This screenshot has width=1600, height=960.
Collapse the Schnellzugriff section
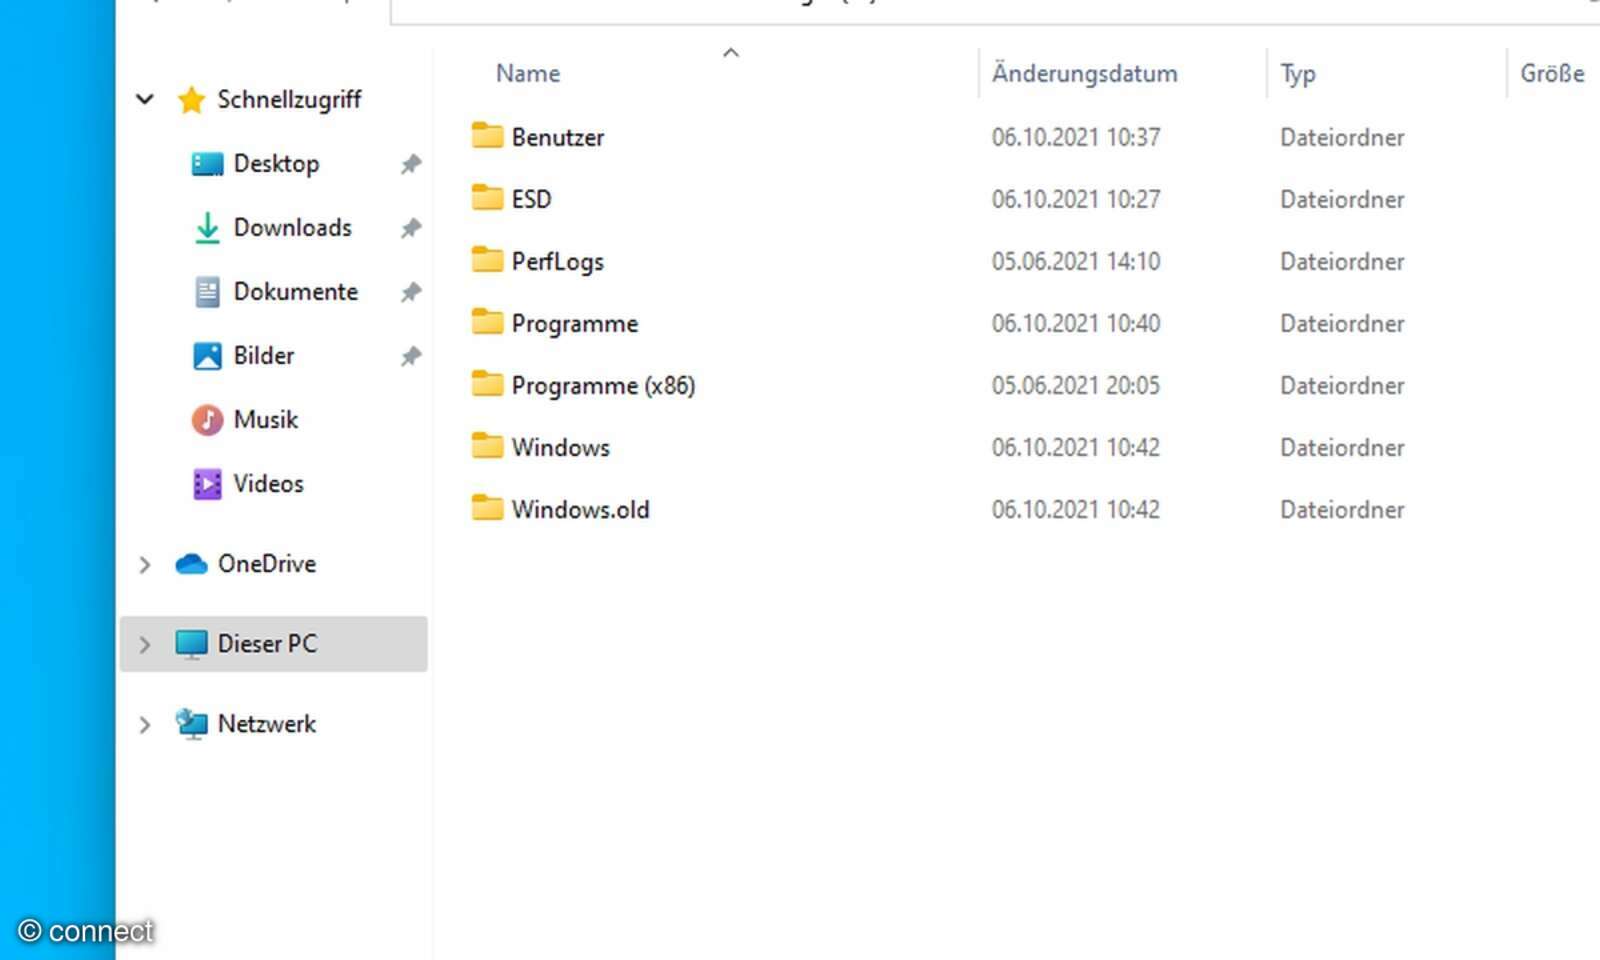(x=144, y=99)
